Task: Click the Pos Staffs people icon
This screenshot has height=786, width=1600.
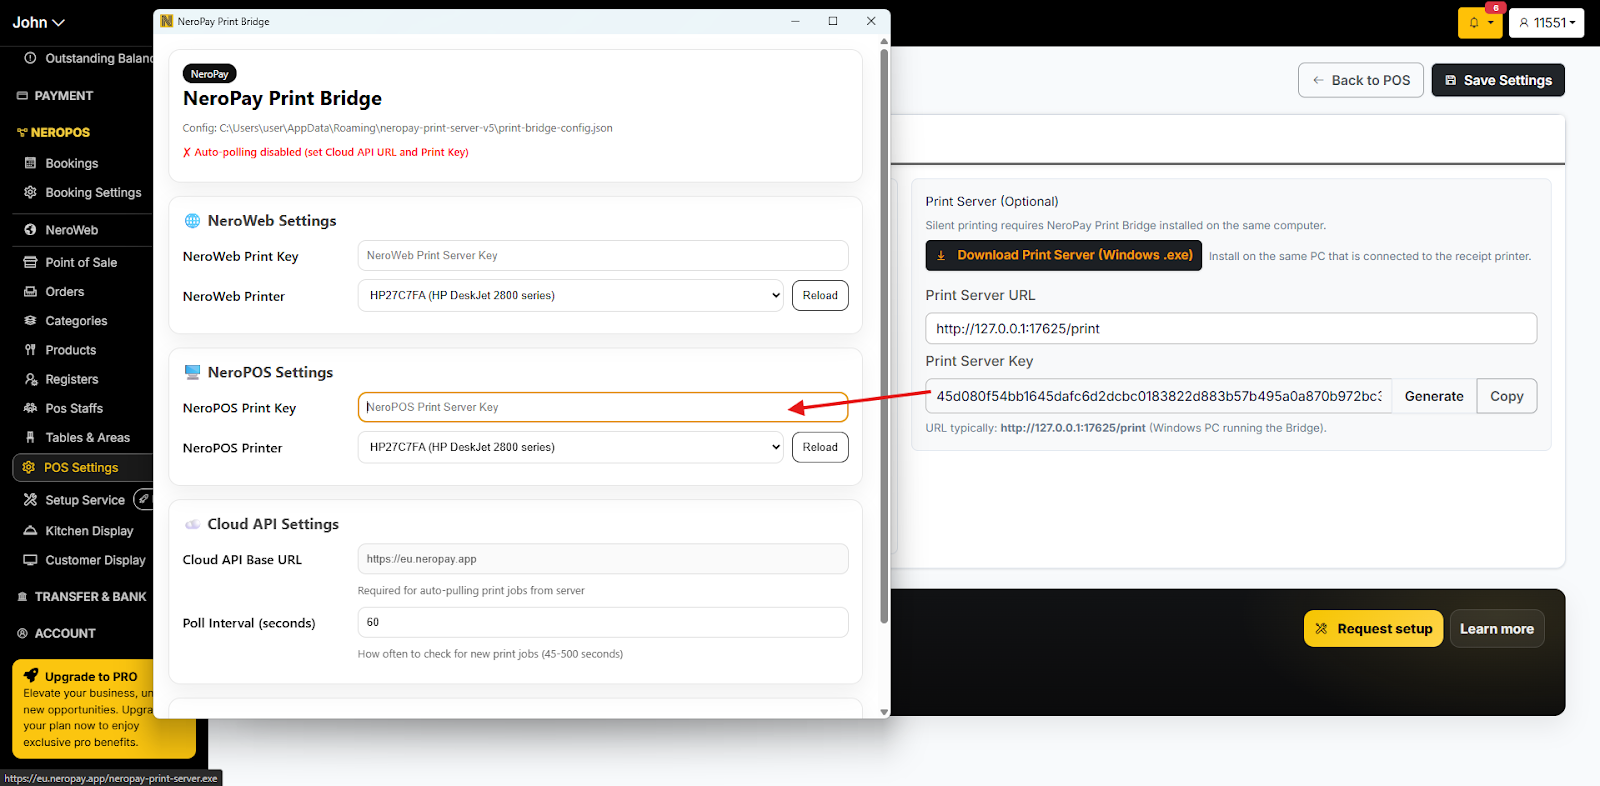Action: pos(30,408)
